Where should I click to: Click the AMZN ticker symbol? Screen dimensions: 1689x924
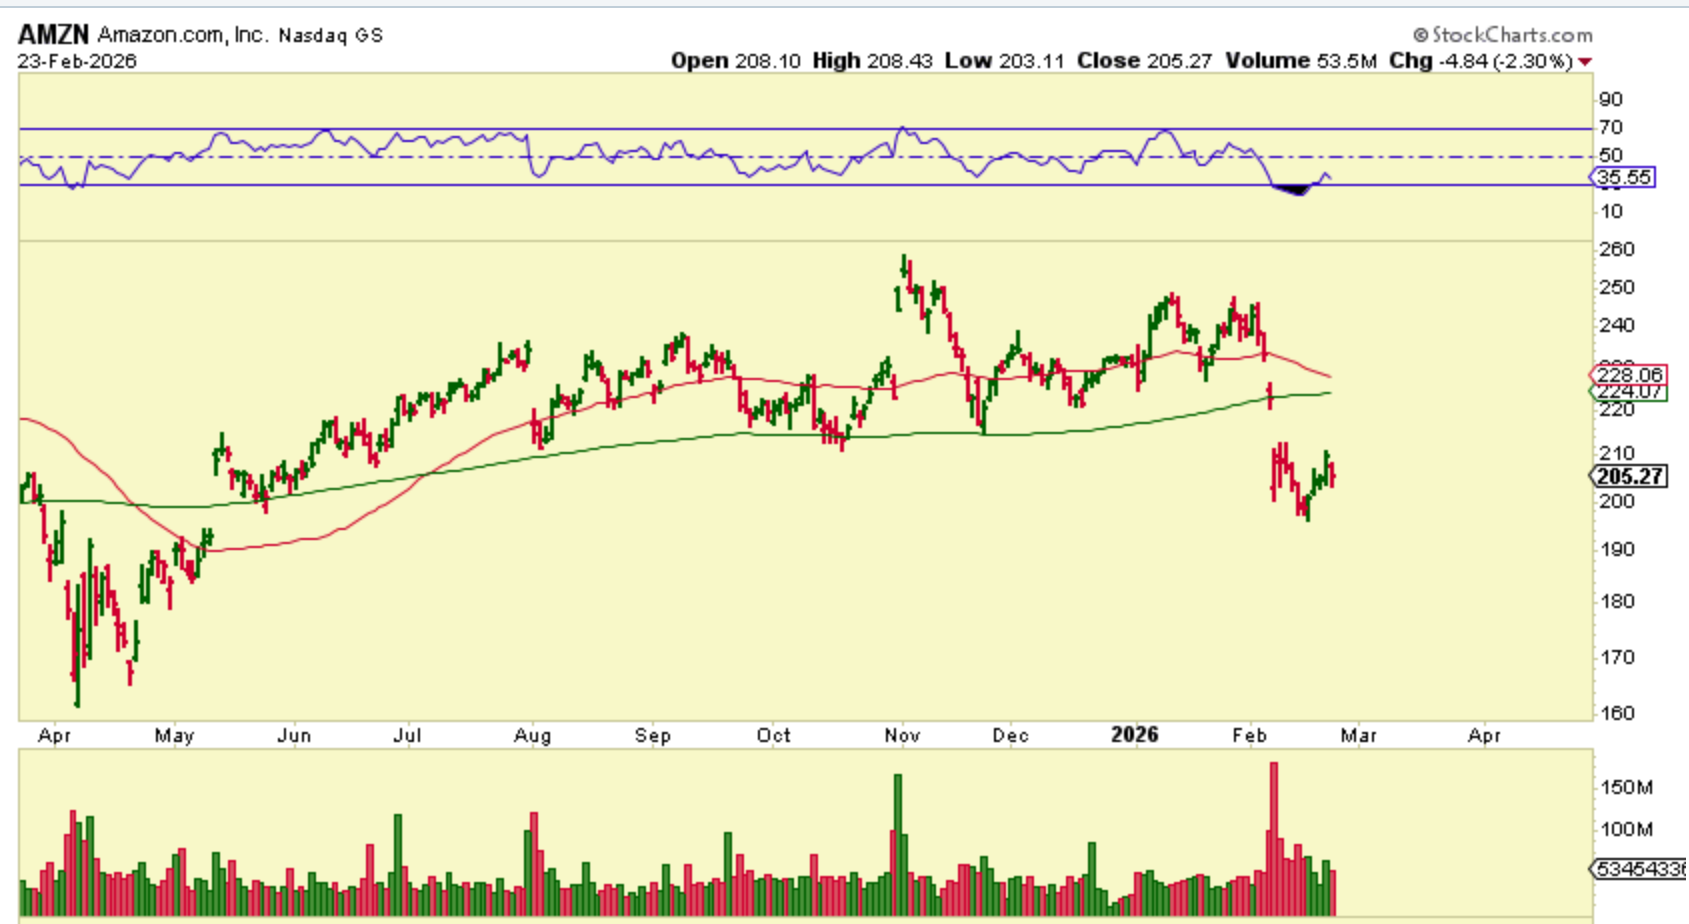pyautogui.click(x=53, y=35)
